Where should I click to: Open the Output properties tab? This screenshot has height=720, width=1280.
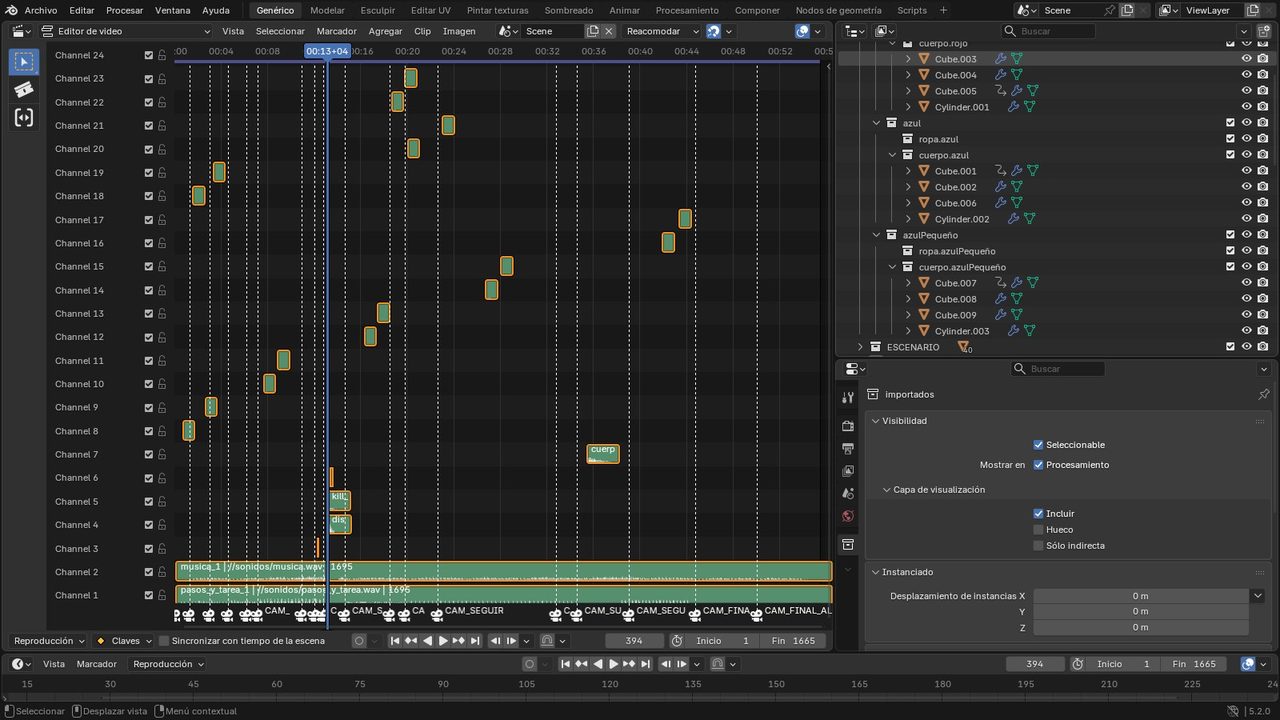848,449
